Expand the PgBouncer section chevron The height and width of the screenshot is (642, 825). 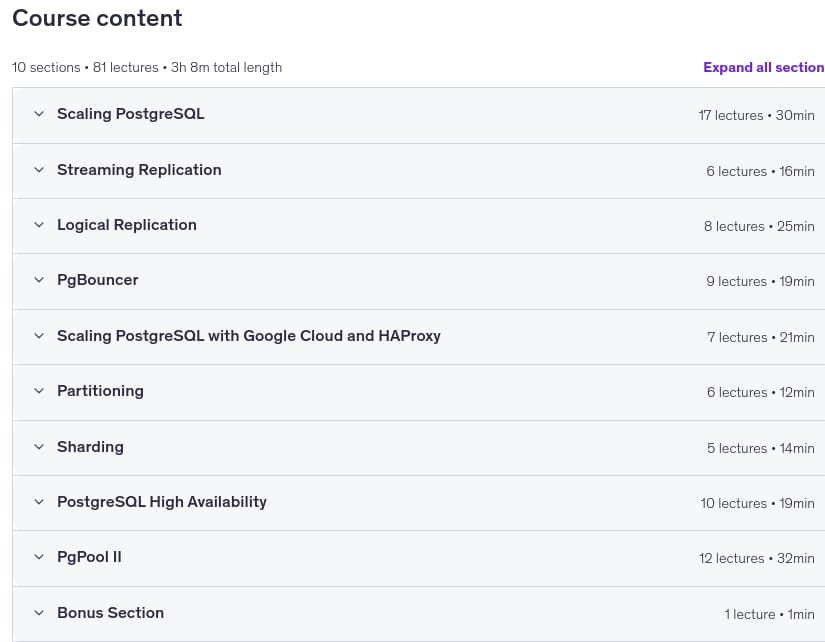point(39,279)
